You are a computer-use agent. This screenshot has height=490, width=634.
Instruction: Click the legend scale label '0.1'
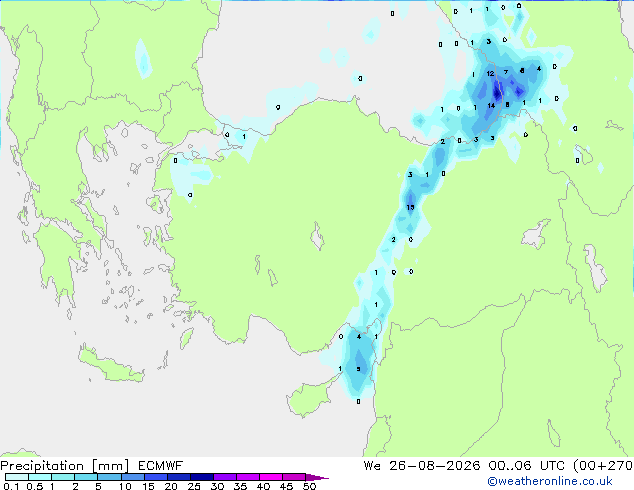[11, 486]
